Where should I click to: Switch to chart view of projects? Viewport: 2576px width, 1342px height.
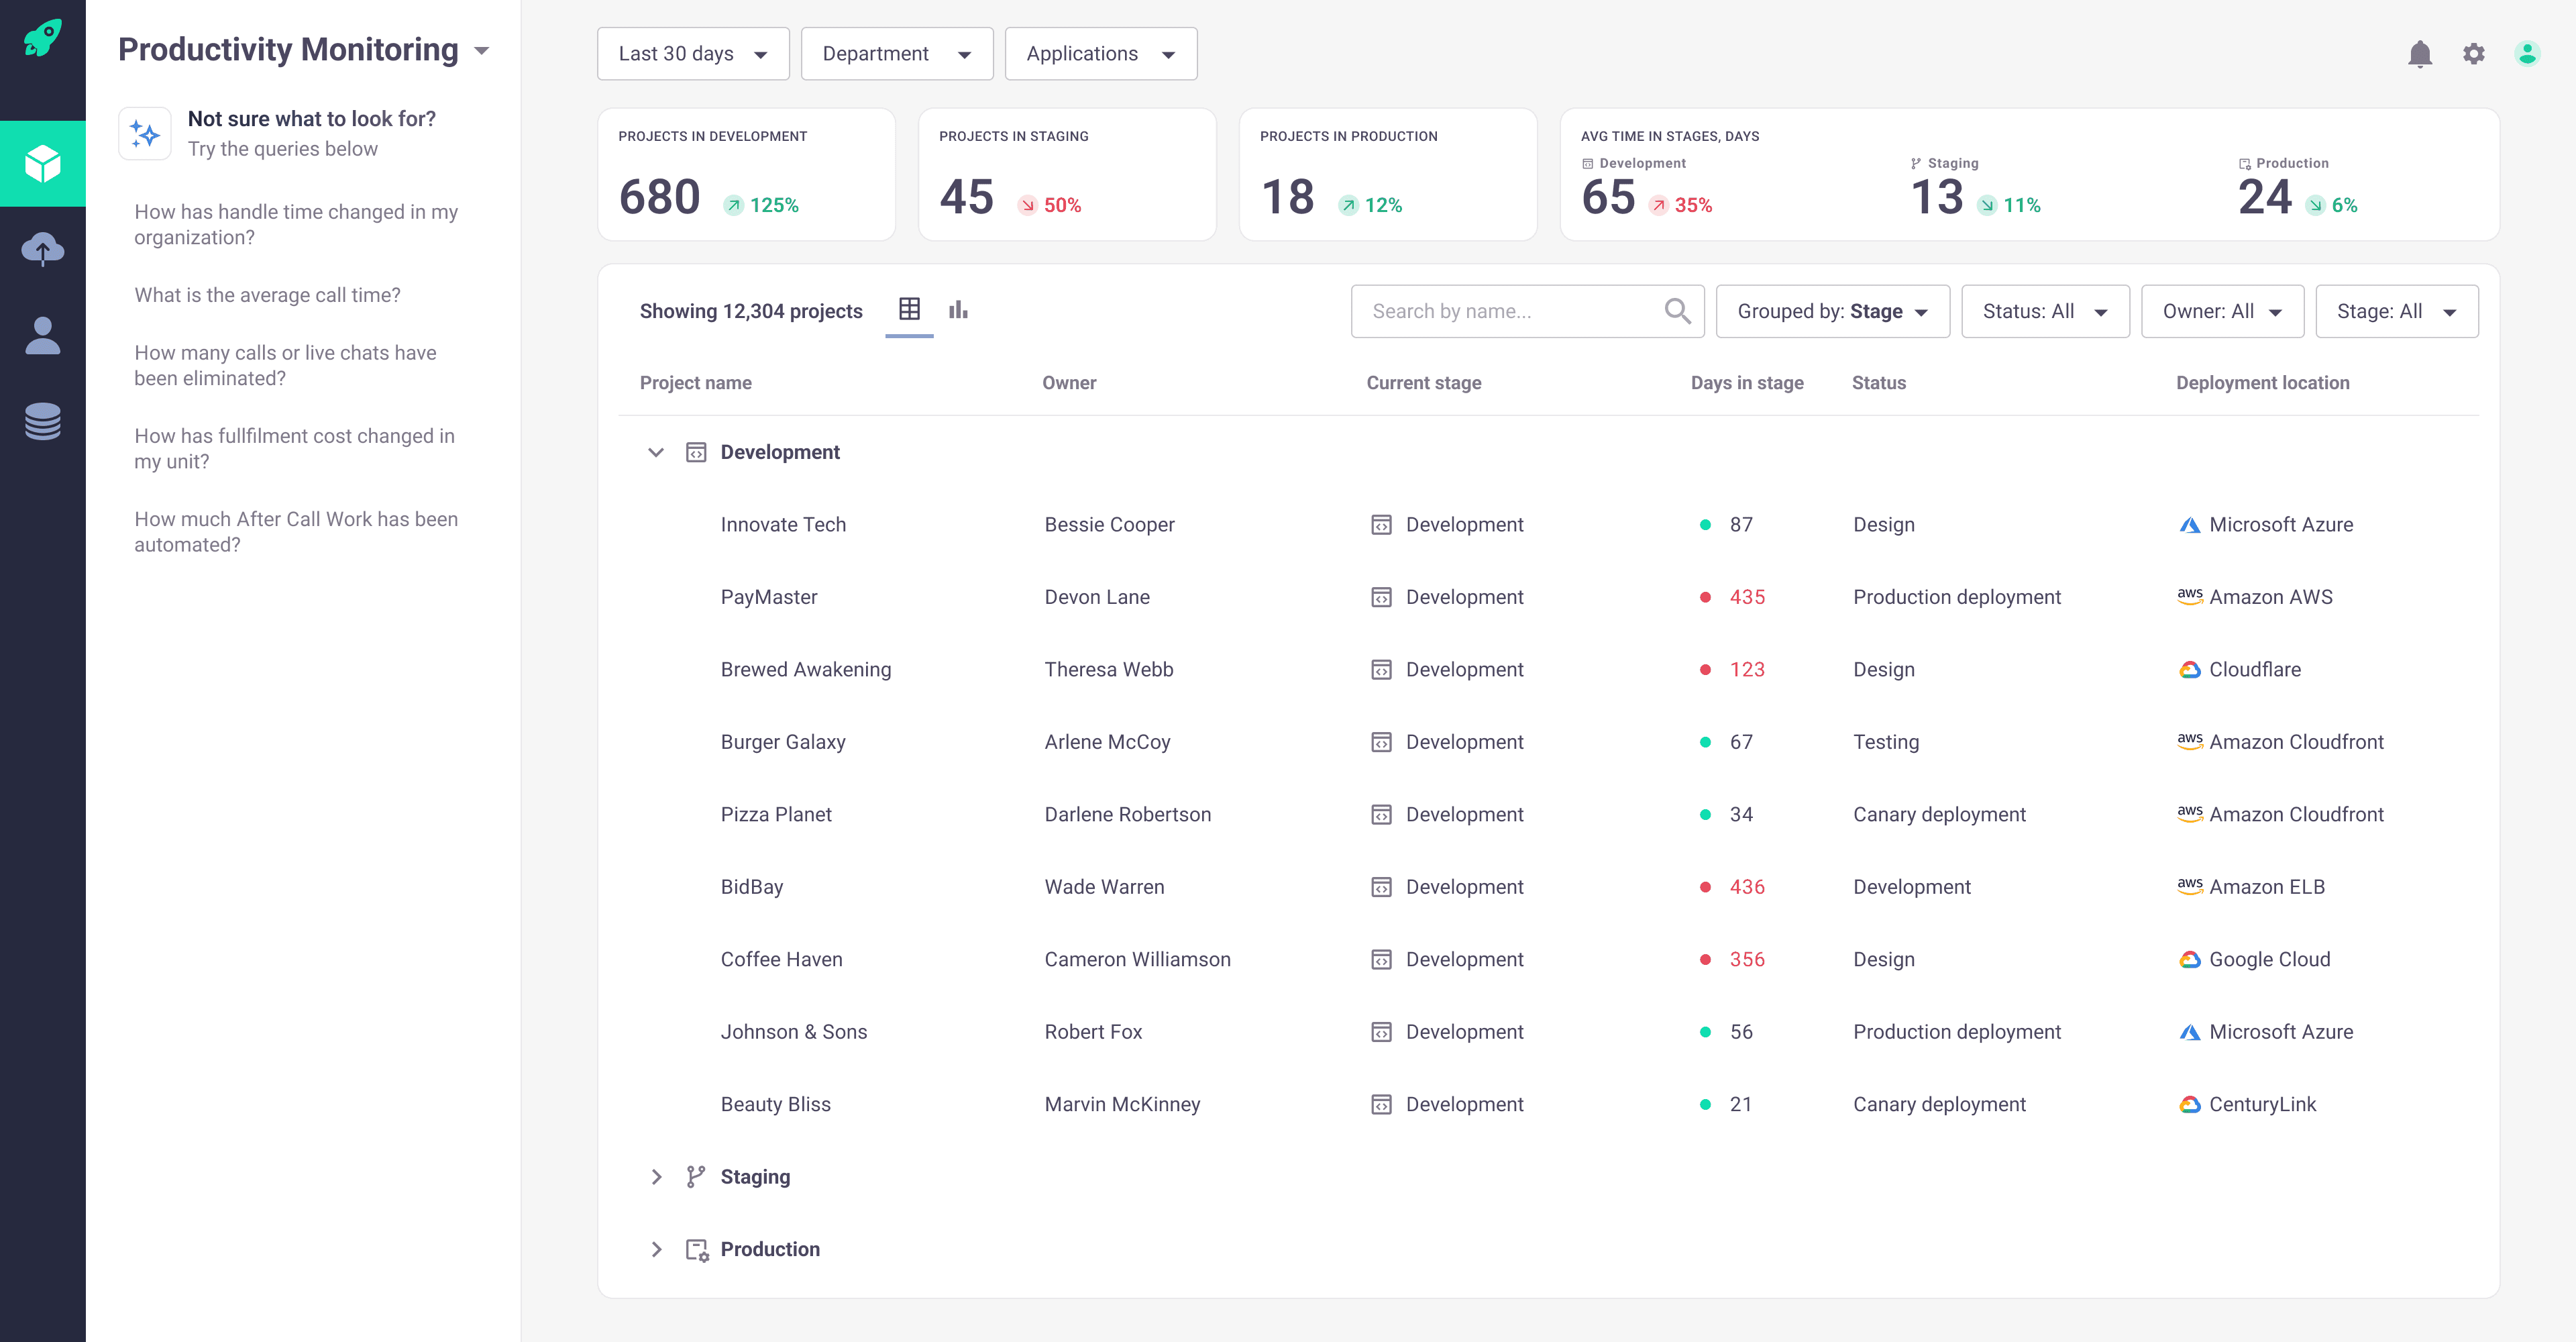click(958, 310)
